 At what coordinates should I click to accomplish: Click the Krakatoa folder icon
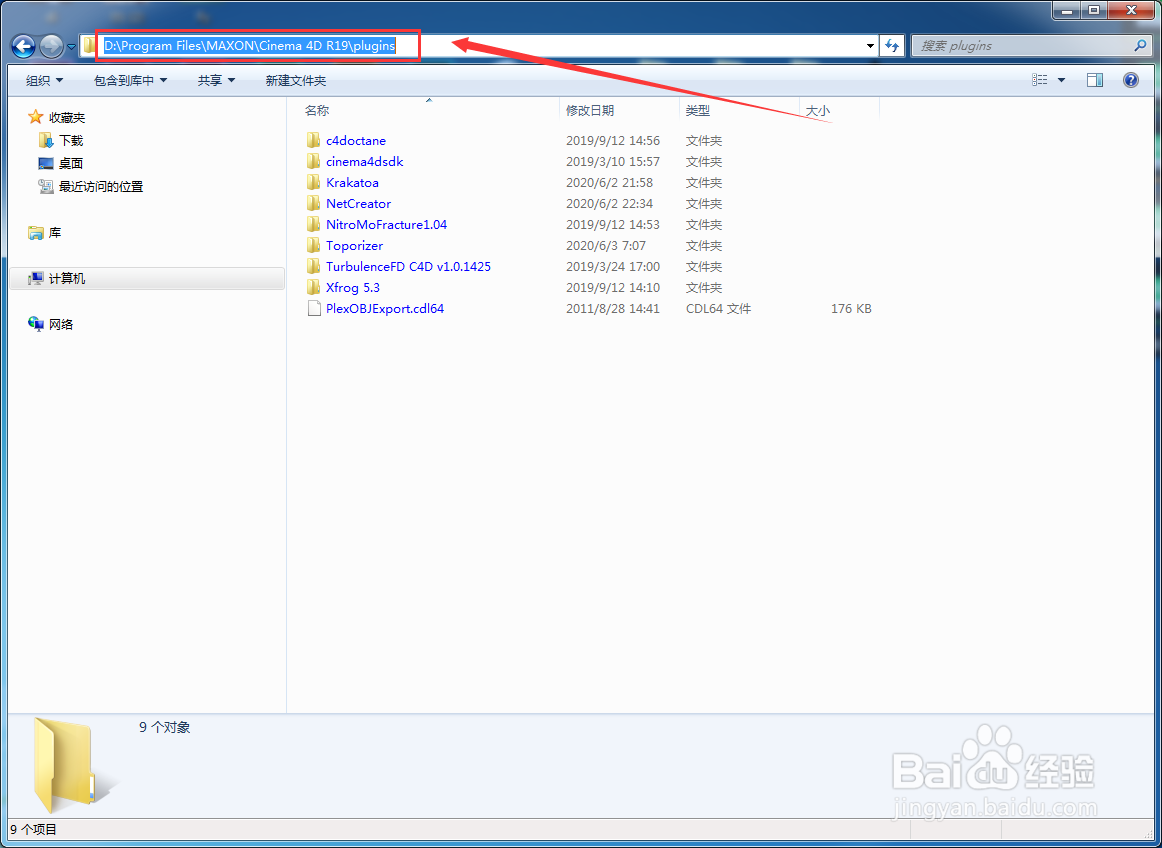click(313, 182)
